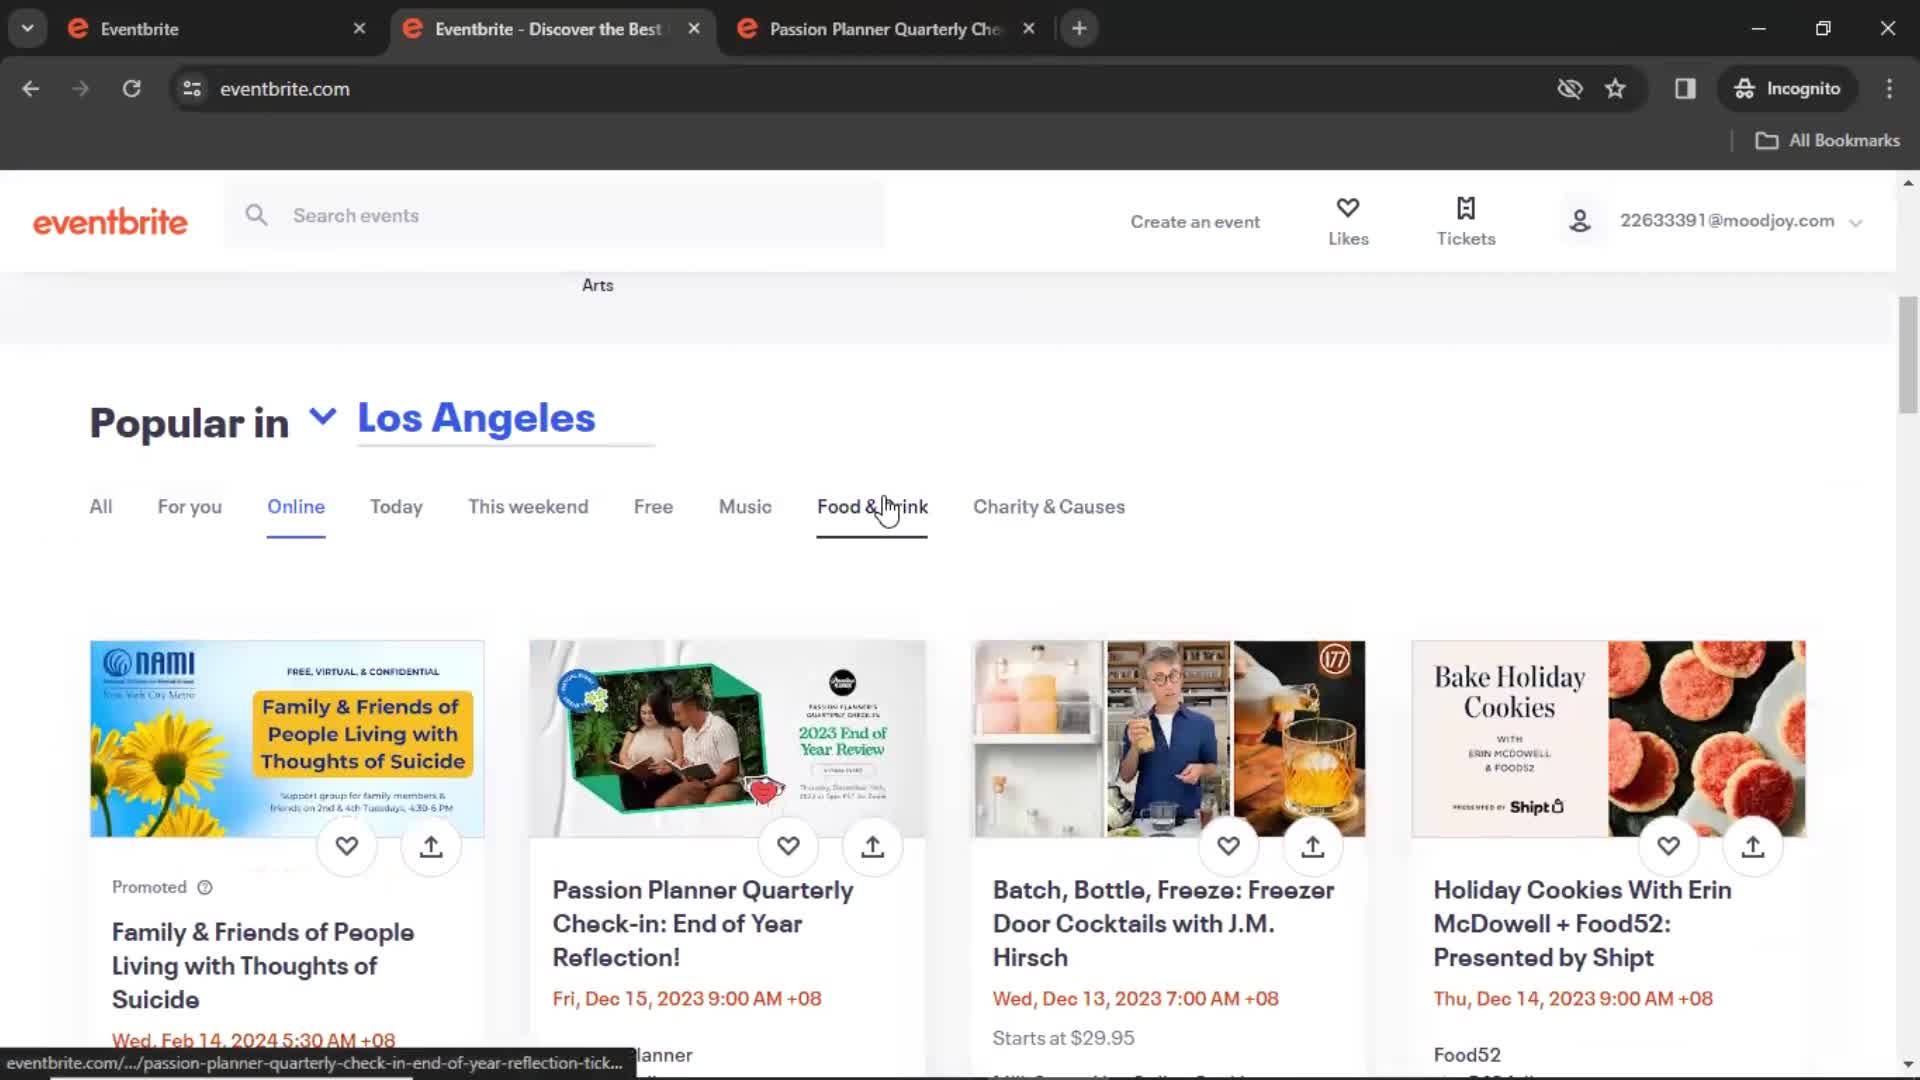Click the Bake Holiday Cookies event image
1920x1080 pixels.
click(x=1609, y=739)
